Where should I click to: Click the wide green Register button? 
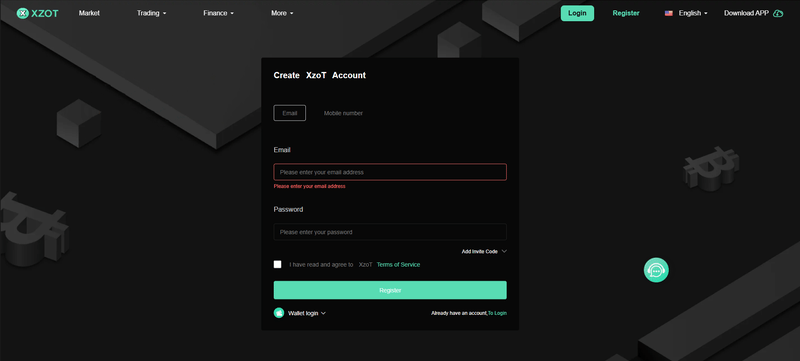(x=390, y=290)
